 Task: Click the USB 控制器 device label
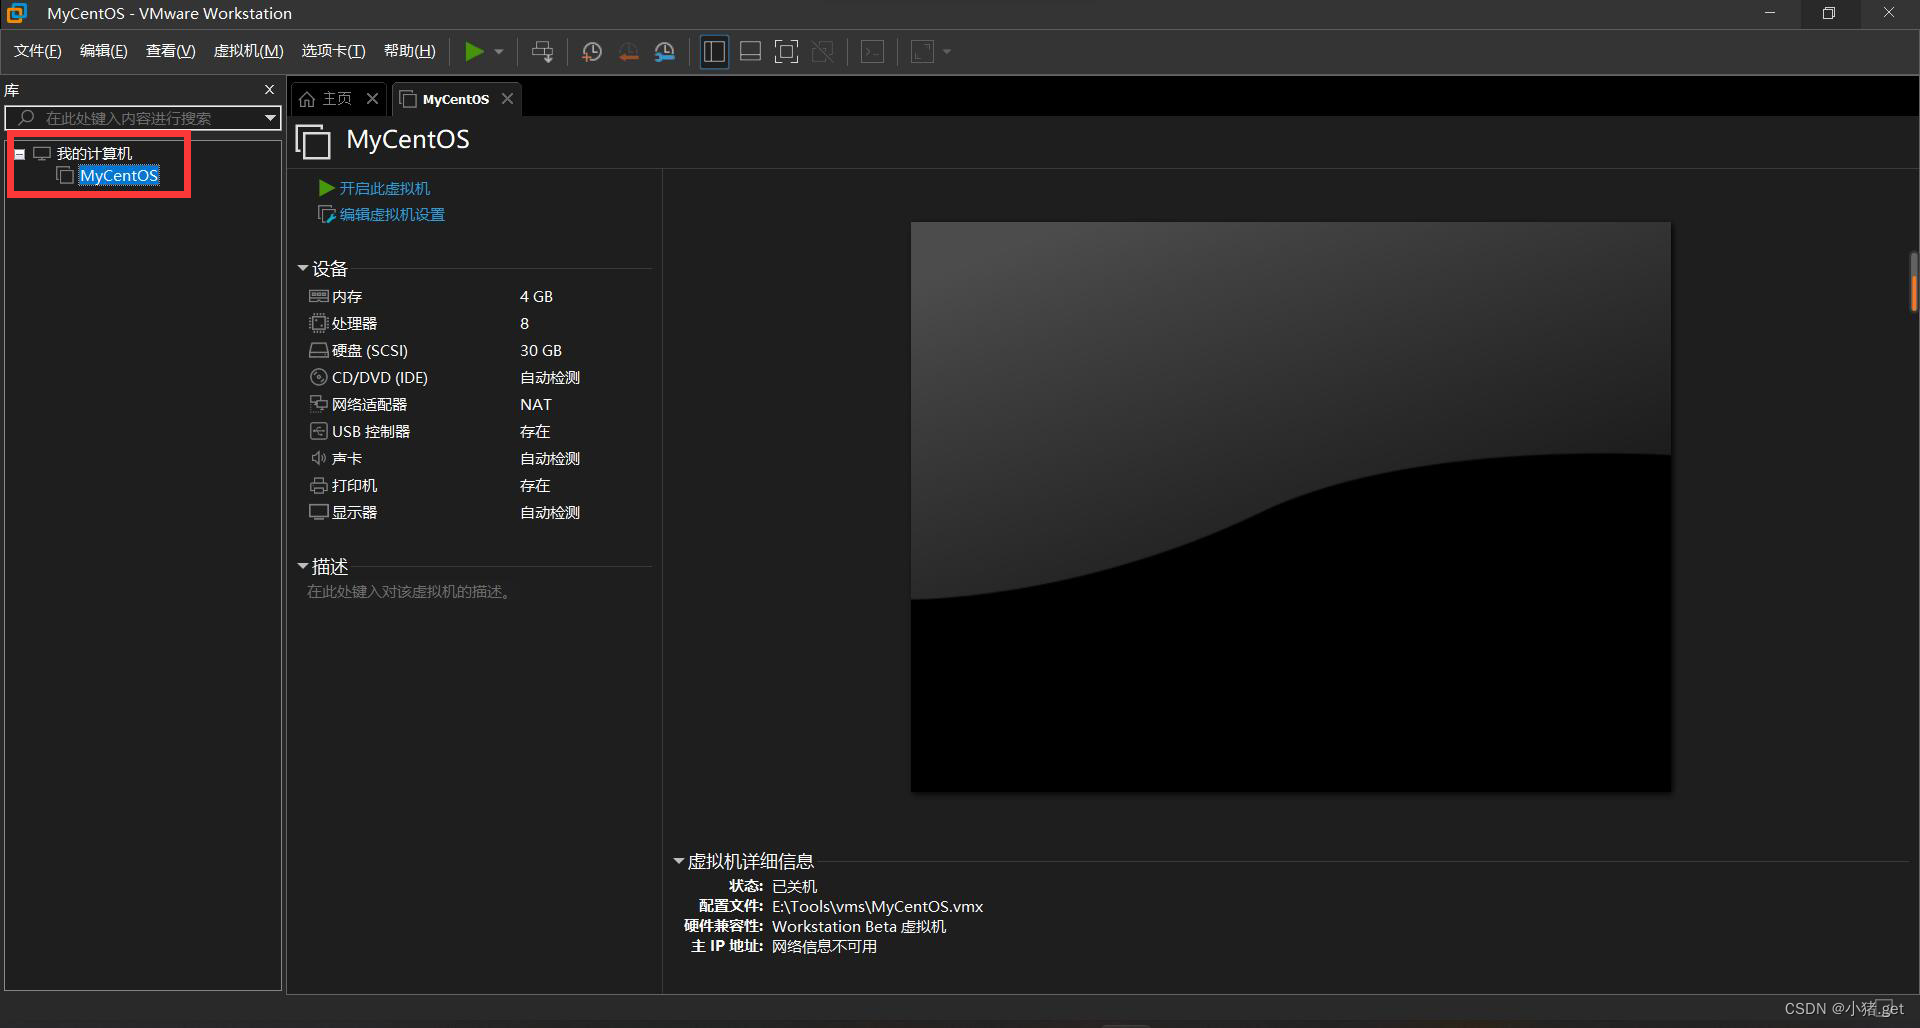[371, 432]
